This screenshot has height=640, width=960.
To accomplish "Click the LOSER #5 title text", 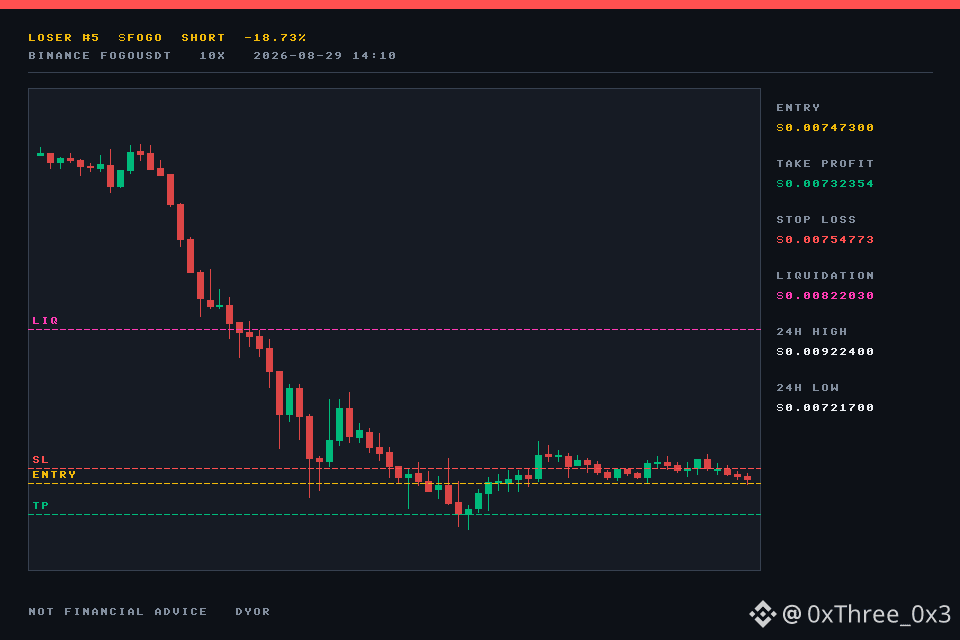I will [64, 38].
